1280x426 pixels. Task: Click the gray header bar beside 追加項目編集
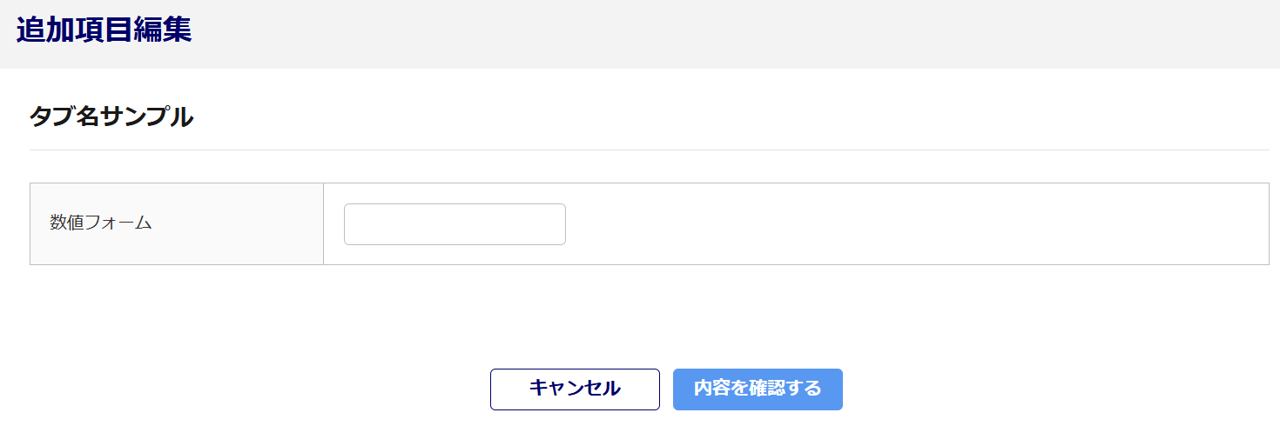[730, 34]
